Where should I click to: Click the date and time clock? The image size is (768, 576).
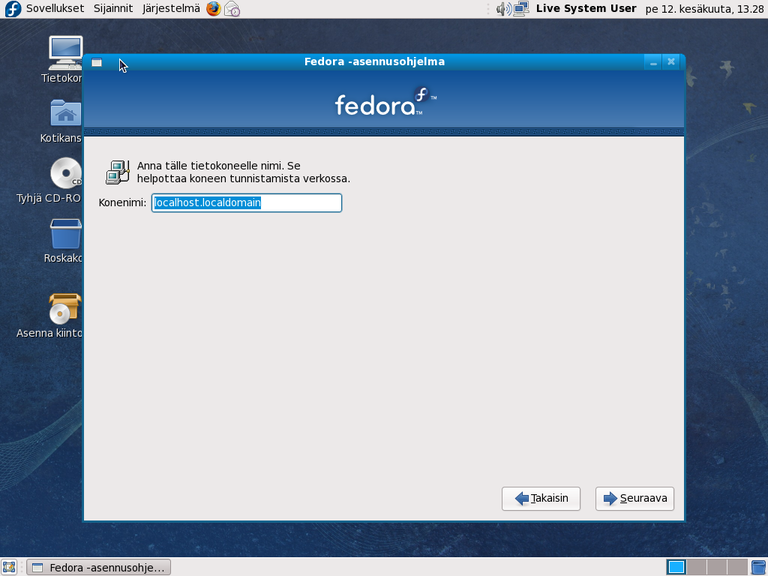point(703,9)
